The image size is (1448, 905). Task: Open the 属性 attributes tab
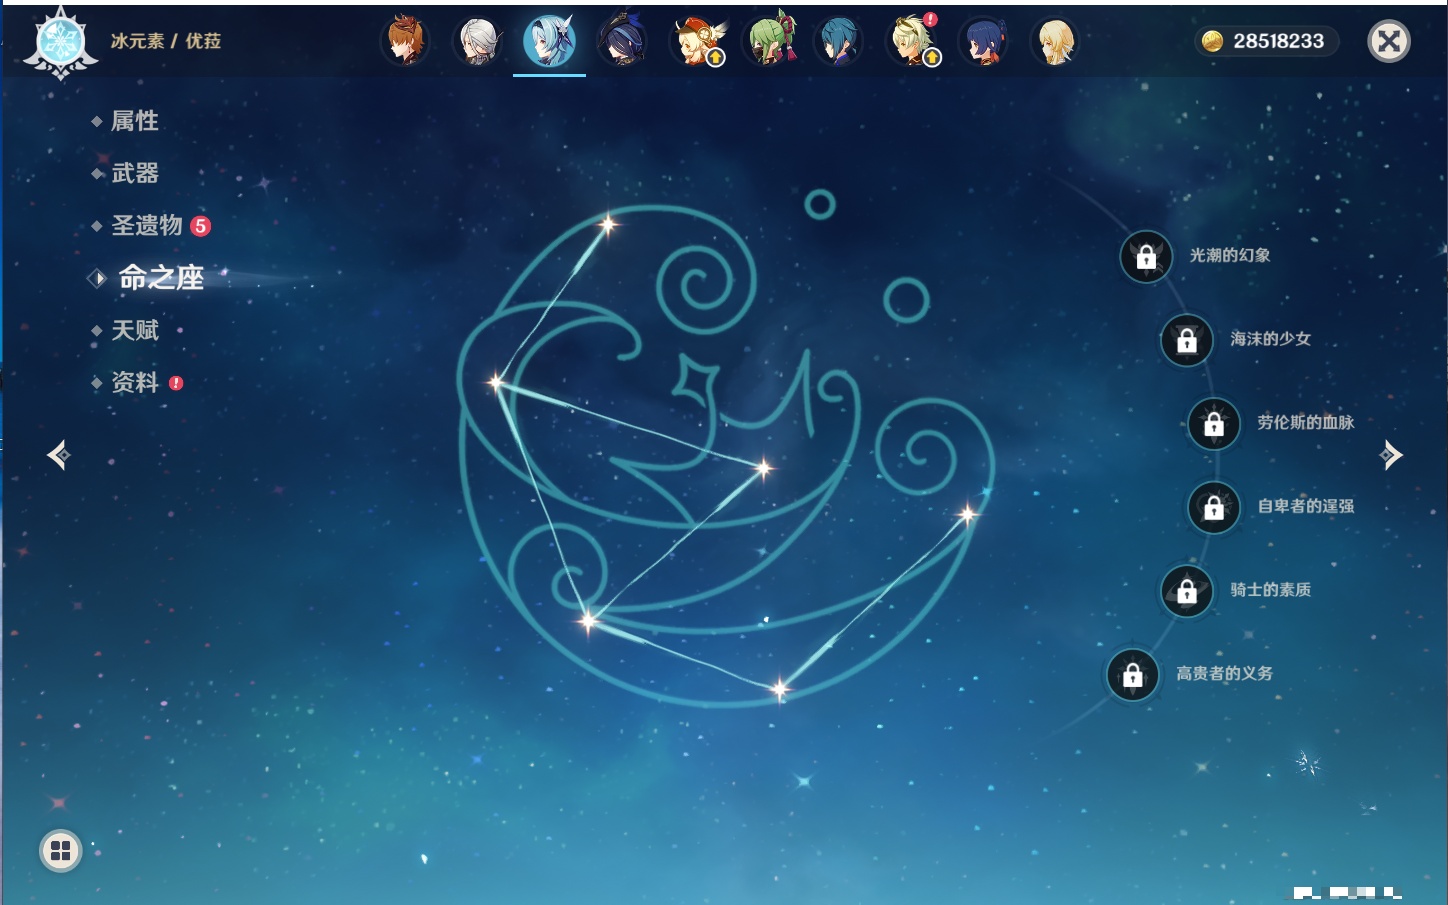(134, 121)
